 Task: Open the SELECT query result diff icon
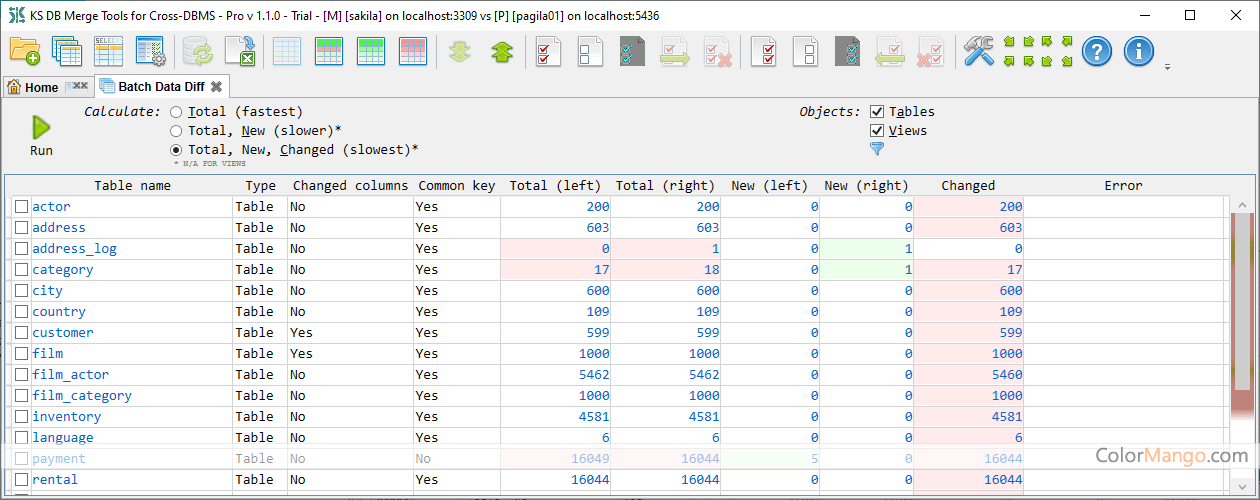(108, 51)
